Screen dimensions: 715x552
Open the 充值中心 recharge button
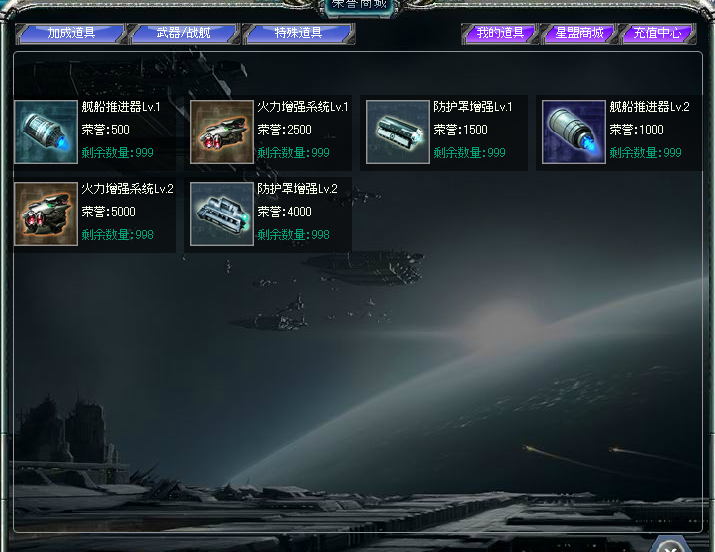pos(658,33)
